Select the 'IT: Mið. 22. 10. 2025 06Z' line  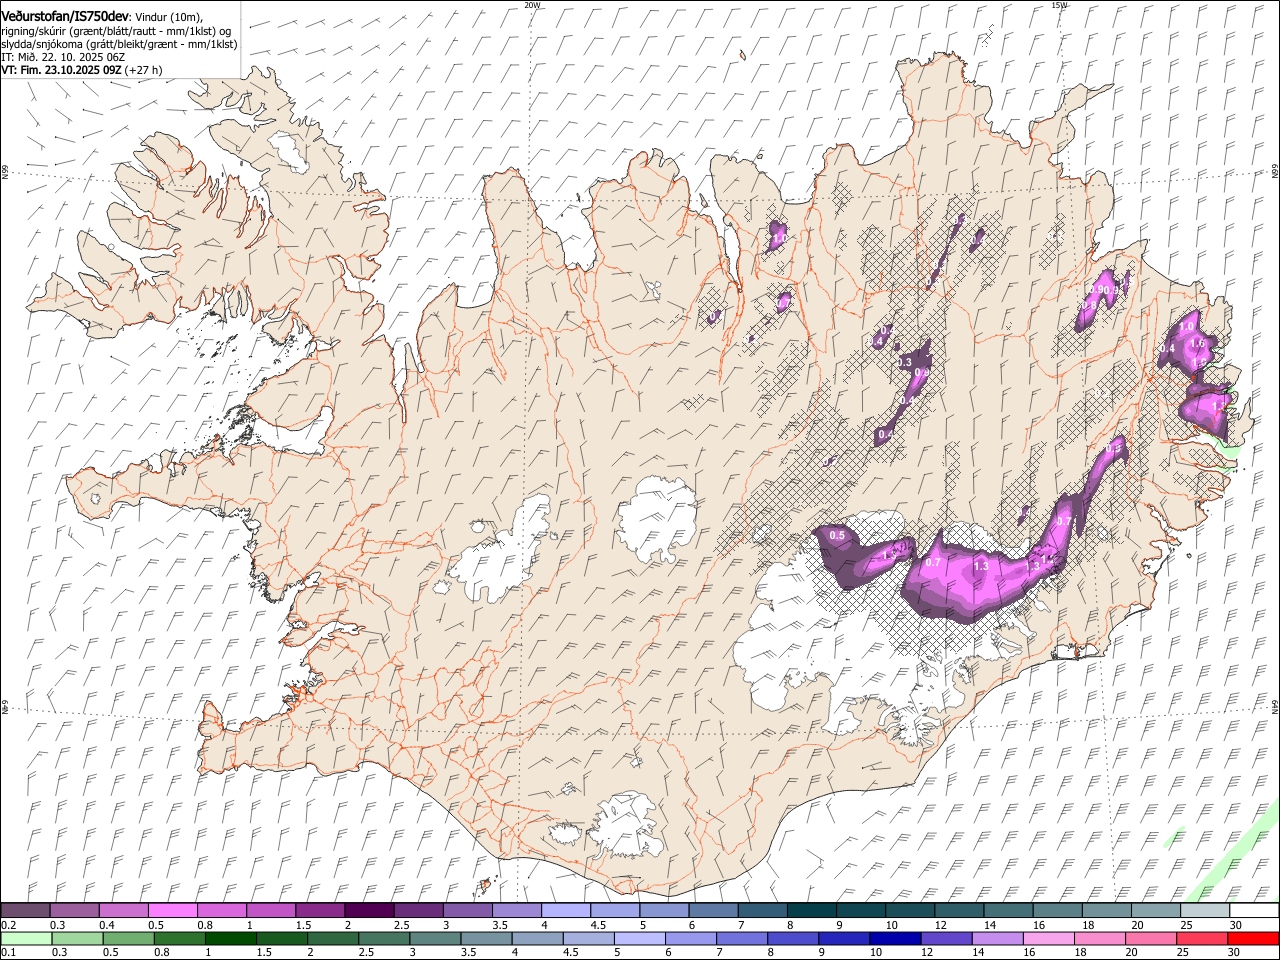(x=63, y=57)
